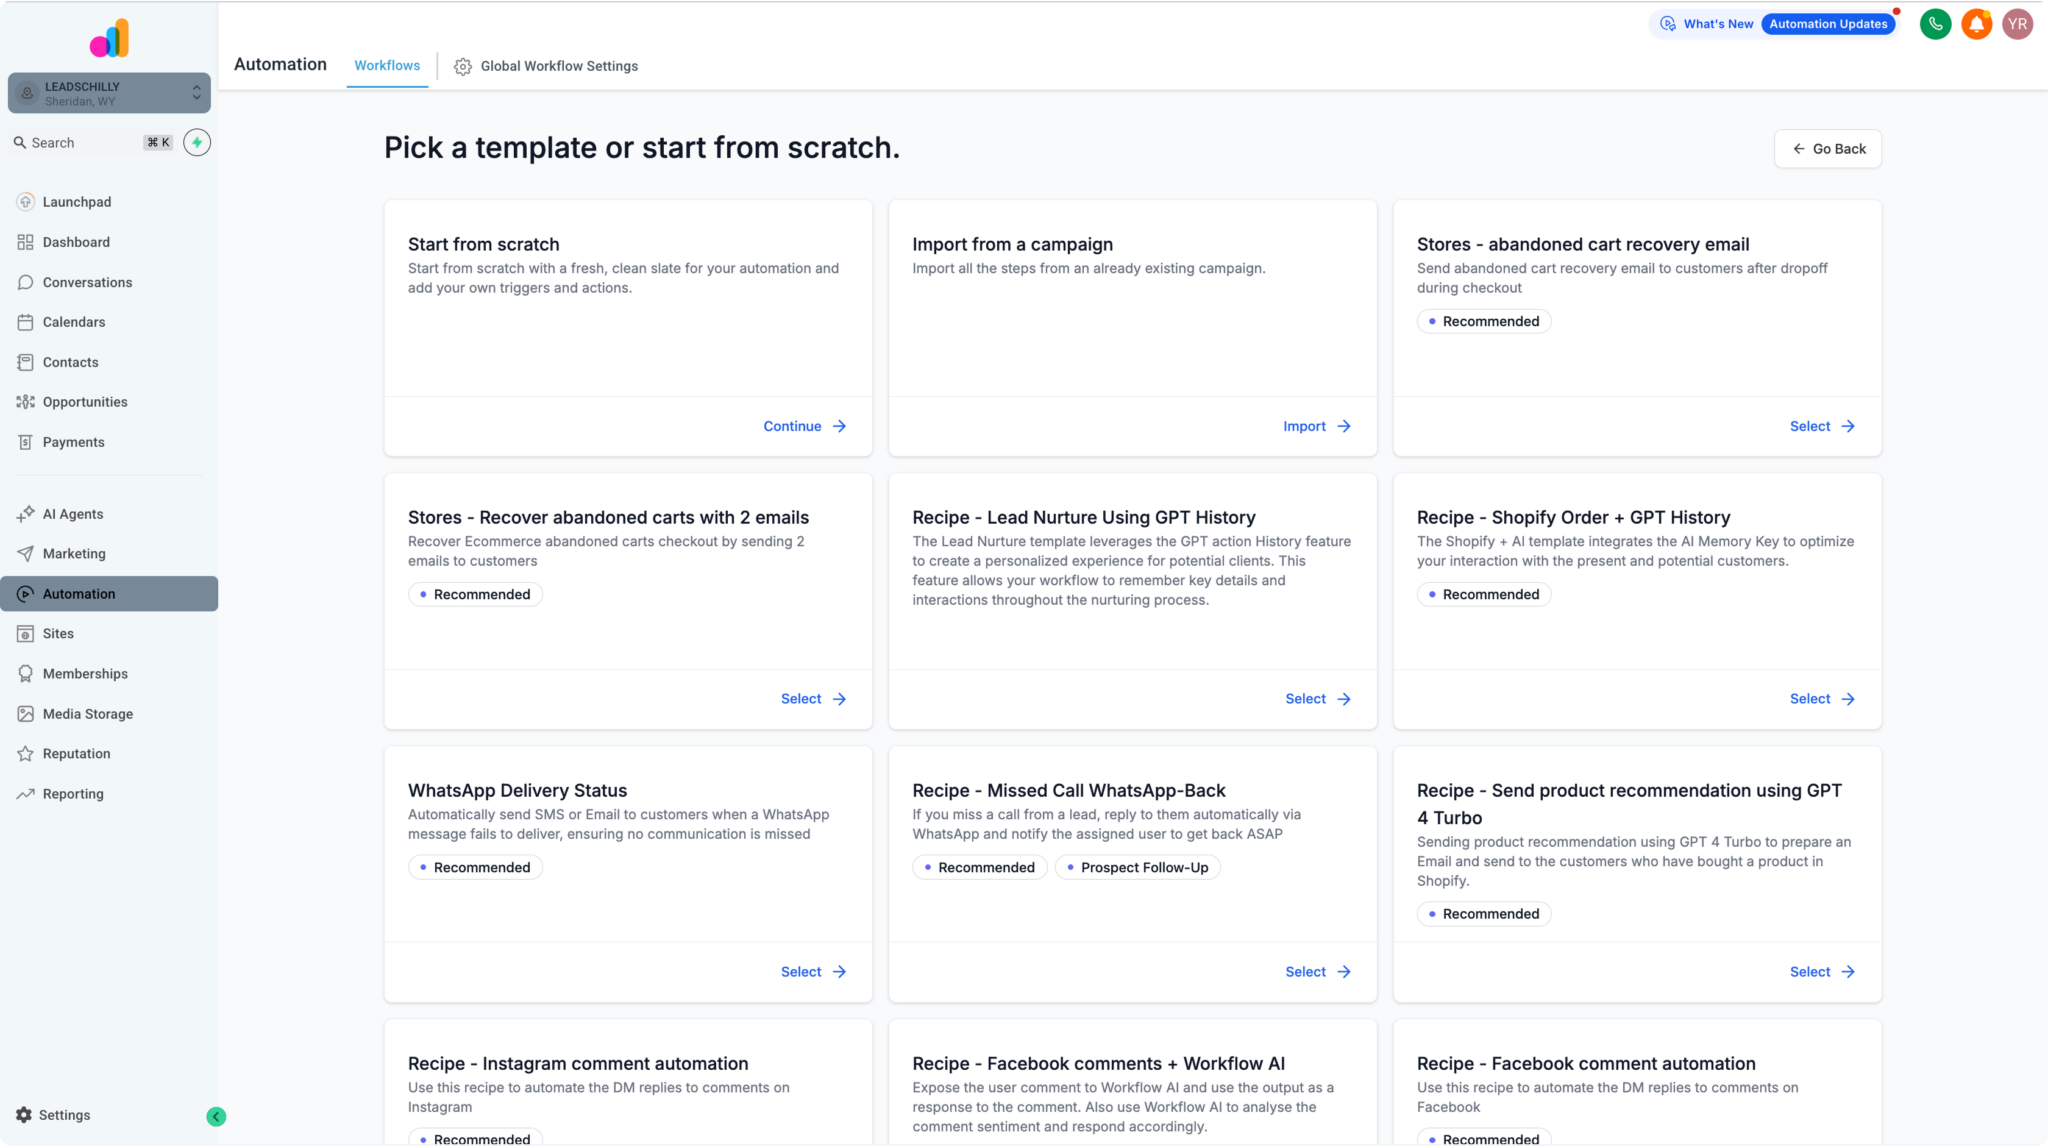Click Recommended tag on Missed Call WhatsApp-Back card
Screen dimensions: 2048x1146
pos(979,868)
